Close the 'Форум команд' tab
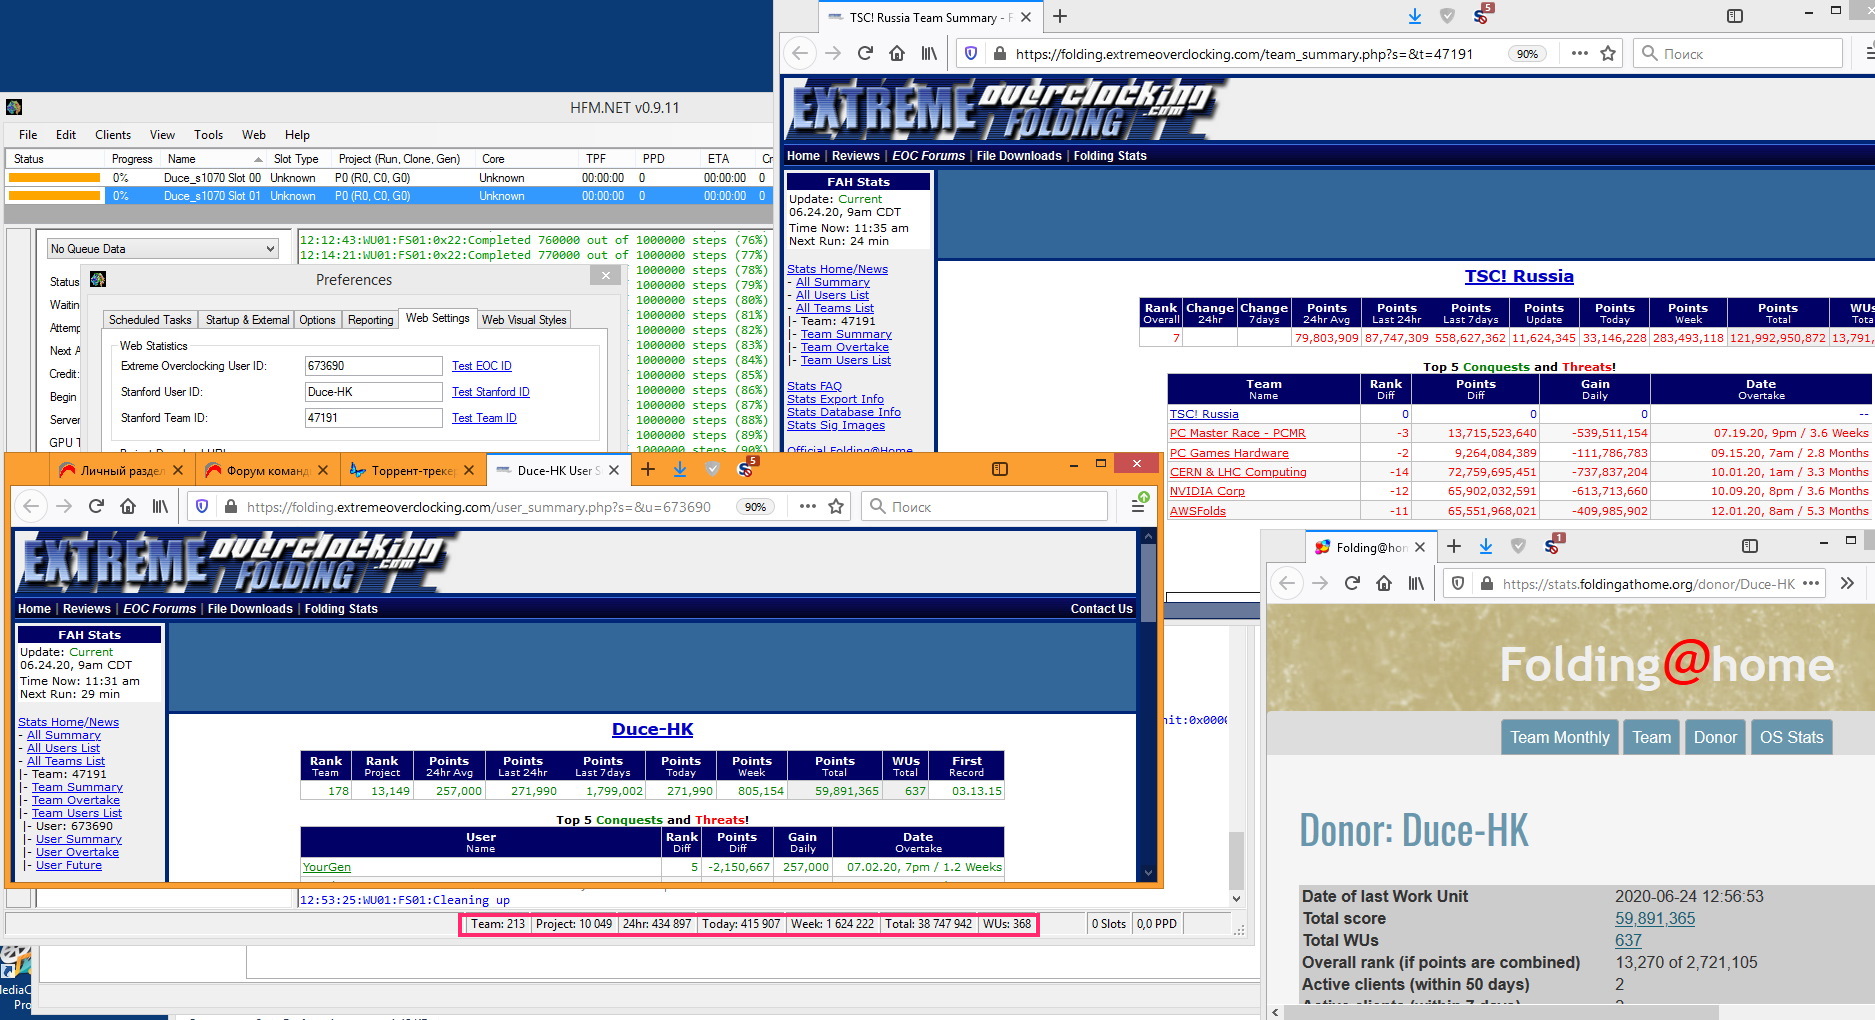The height and width of the screenshot is (1020, 1875). click(x=323, y=470)
